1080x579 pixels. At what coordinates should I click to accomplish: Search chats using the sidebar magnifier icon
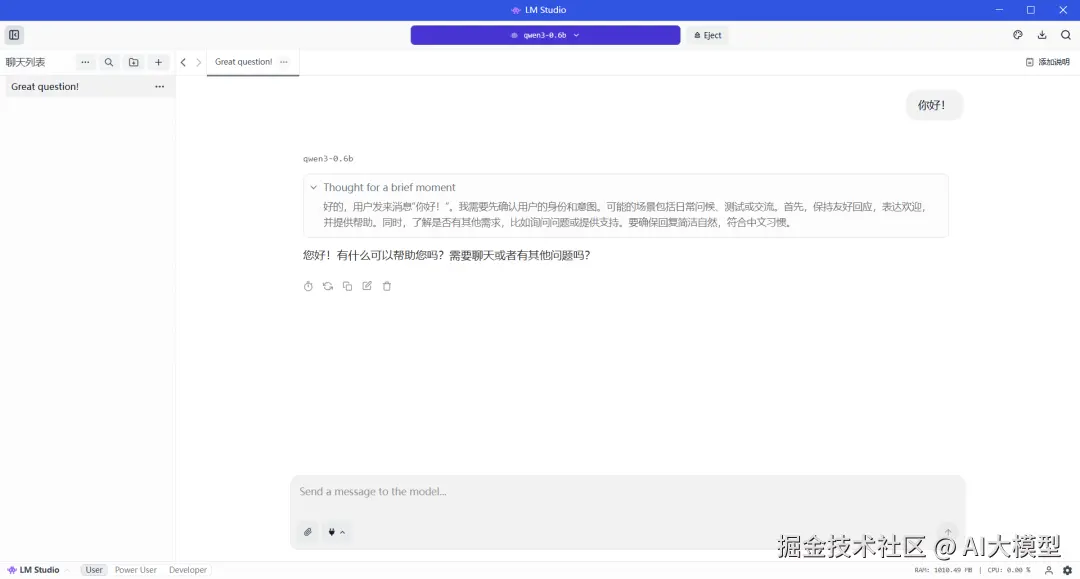(109, 62)
